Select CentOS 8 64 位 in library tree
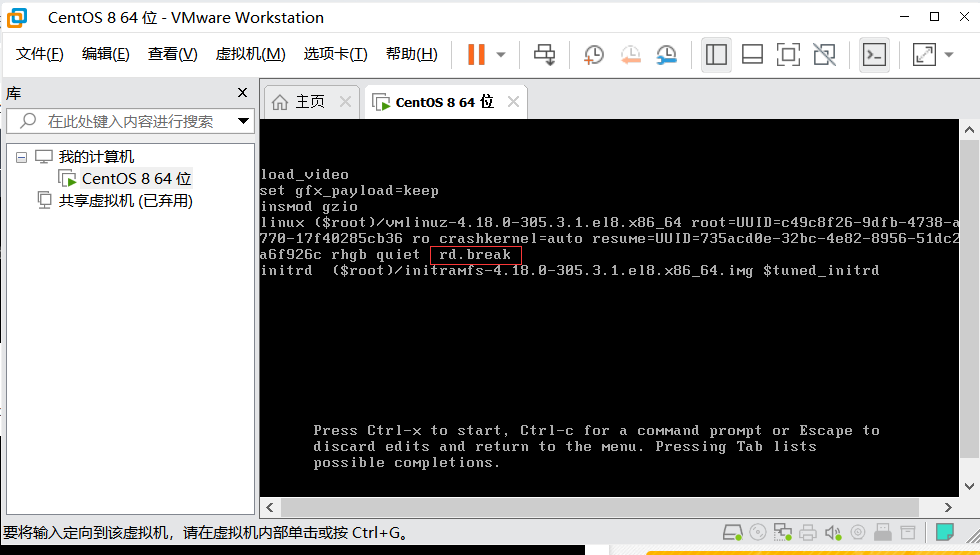 (x=136, y=179)
